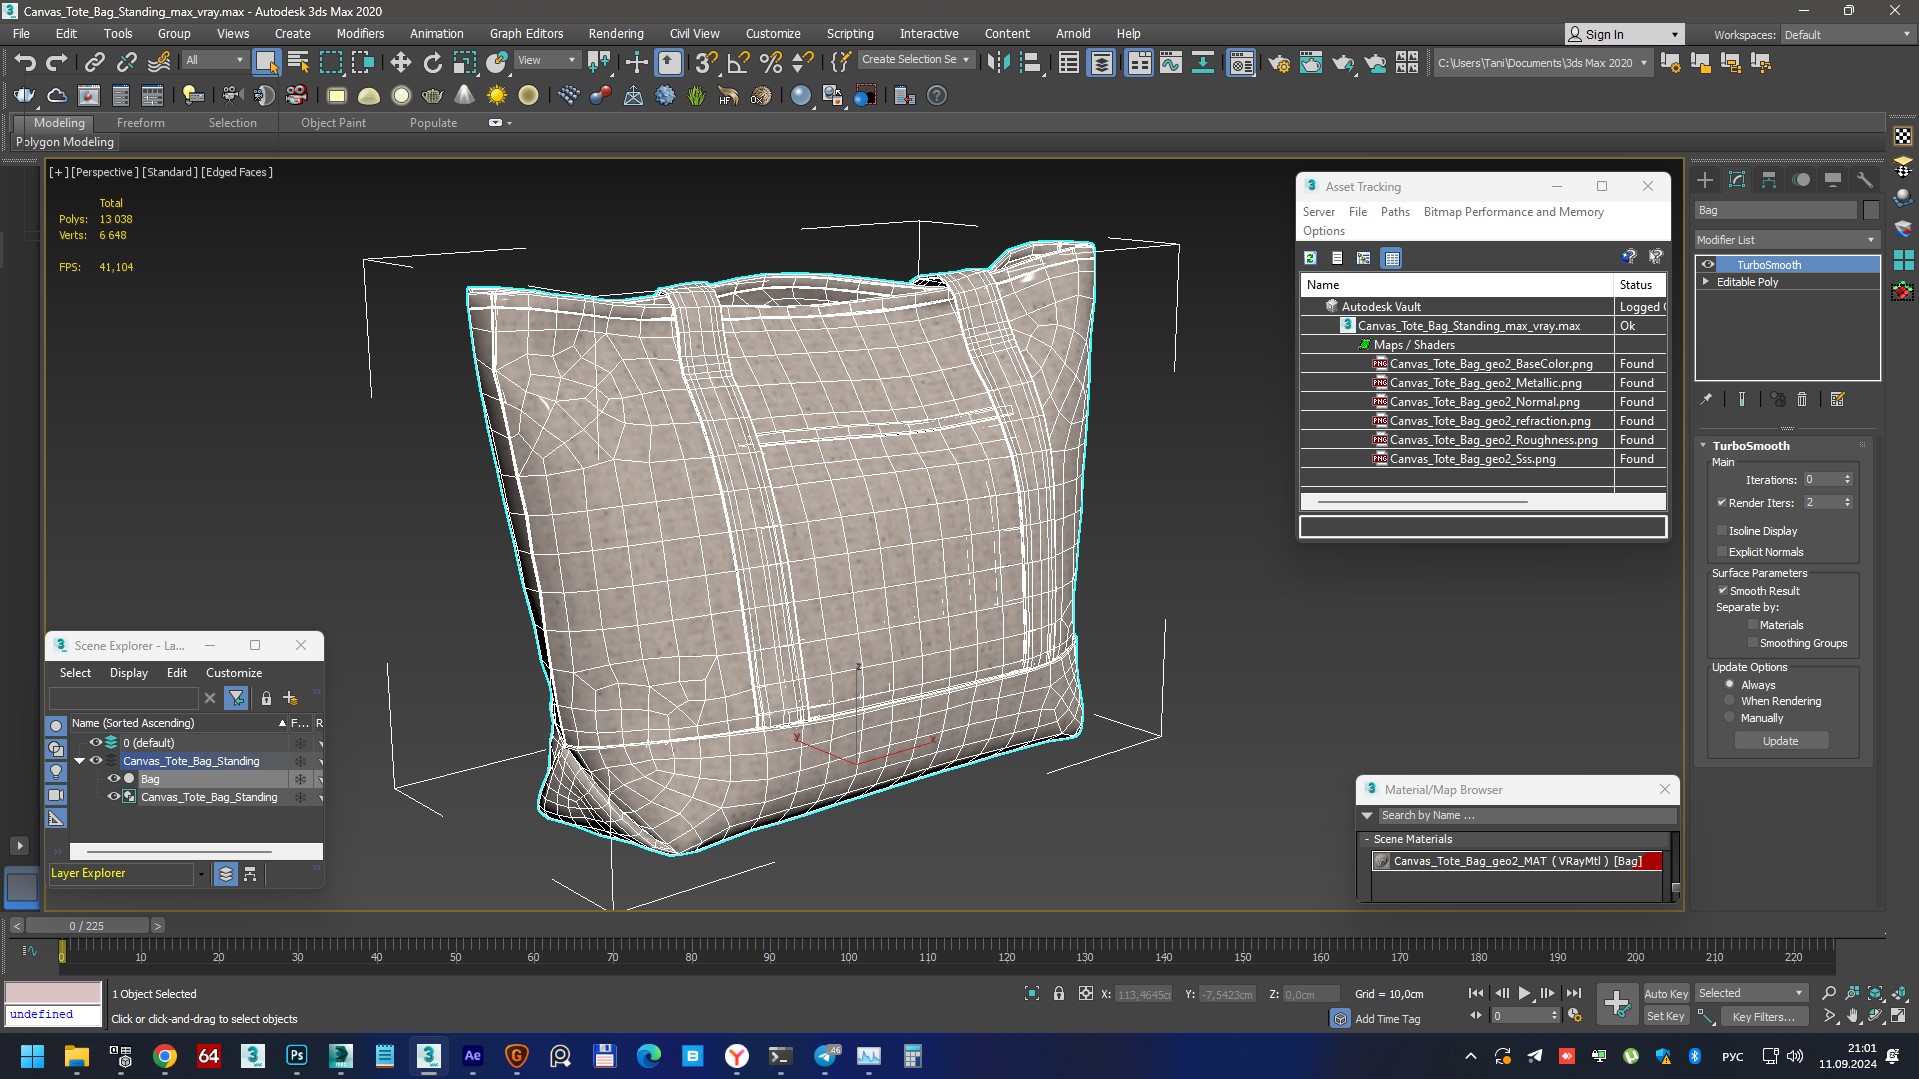Viewport: 1919px width, 1079px height.
Task: Open the Utilities wrench panel tab
Action: pos(1864,180)
